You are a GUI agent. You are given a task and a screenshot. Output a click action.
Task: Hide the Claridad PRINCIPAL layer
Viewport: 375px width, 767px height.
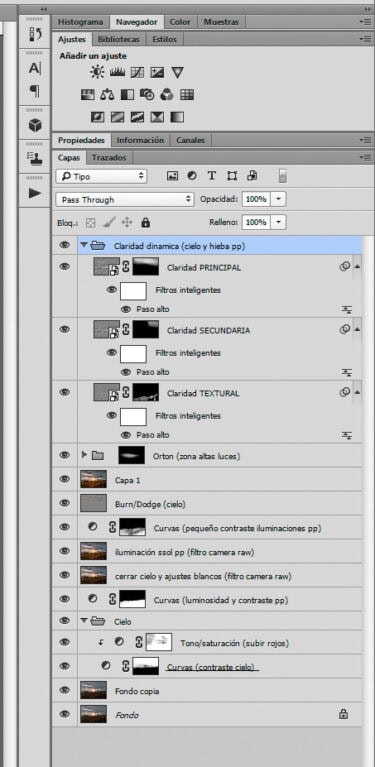[x=65, y=267]
